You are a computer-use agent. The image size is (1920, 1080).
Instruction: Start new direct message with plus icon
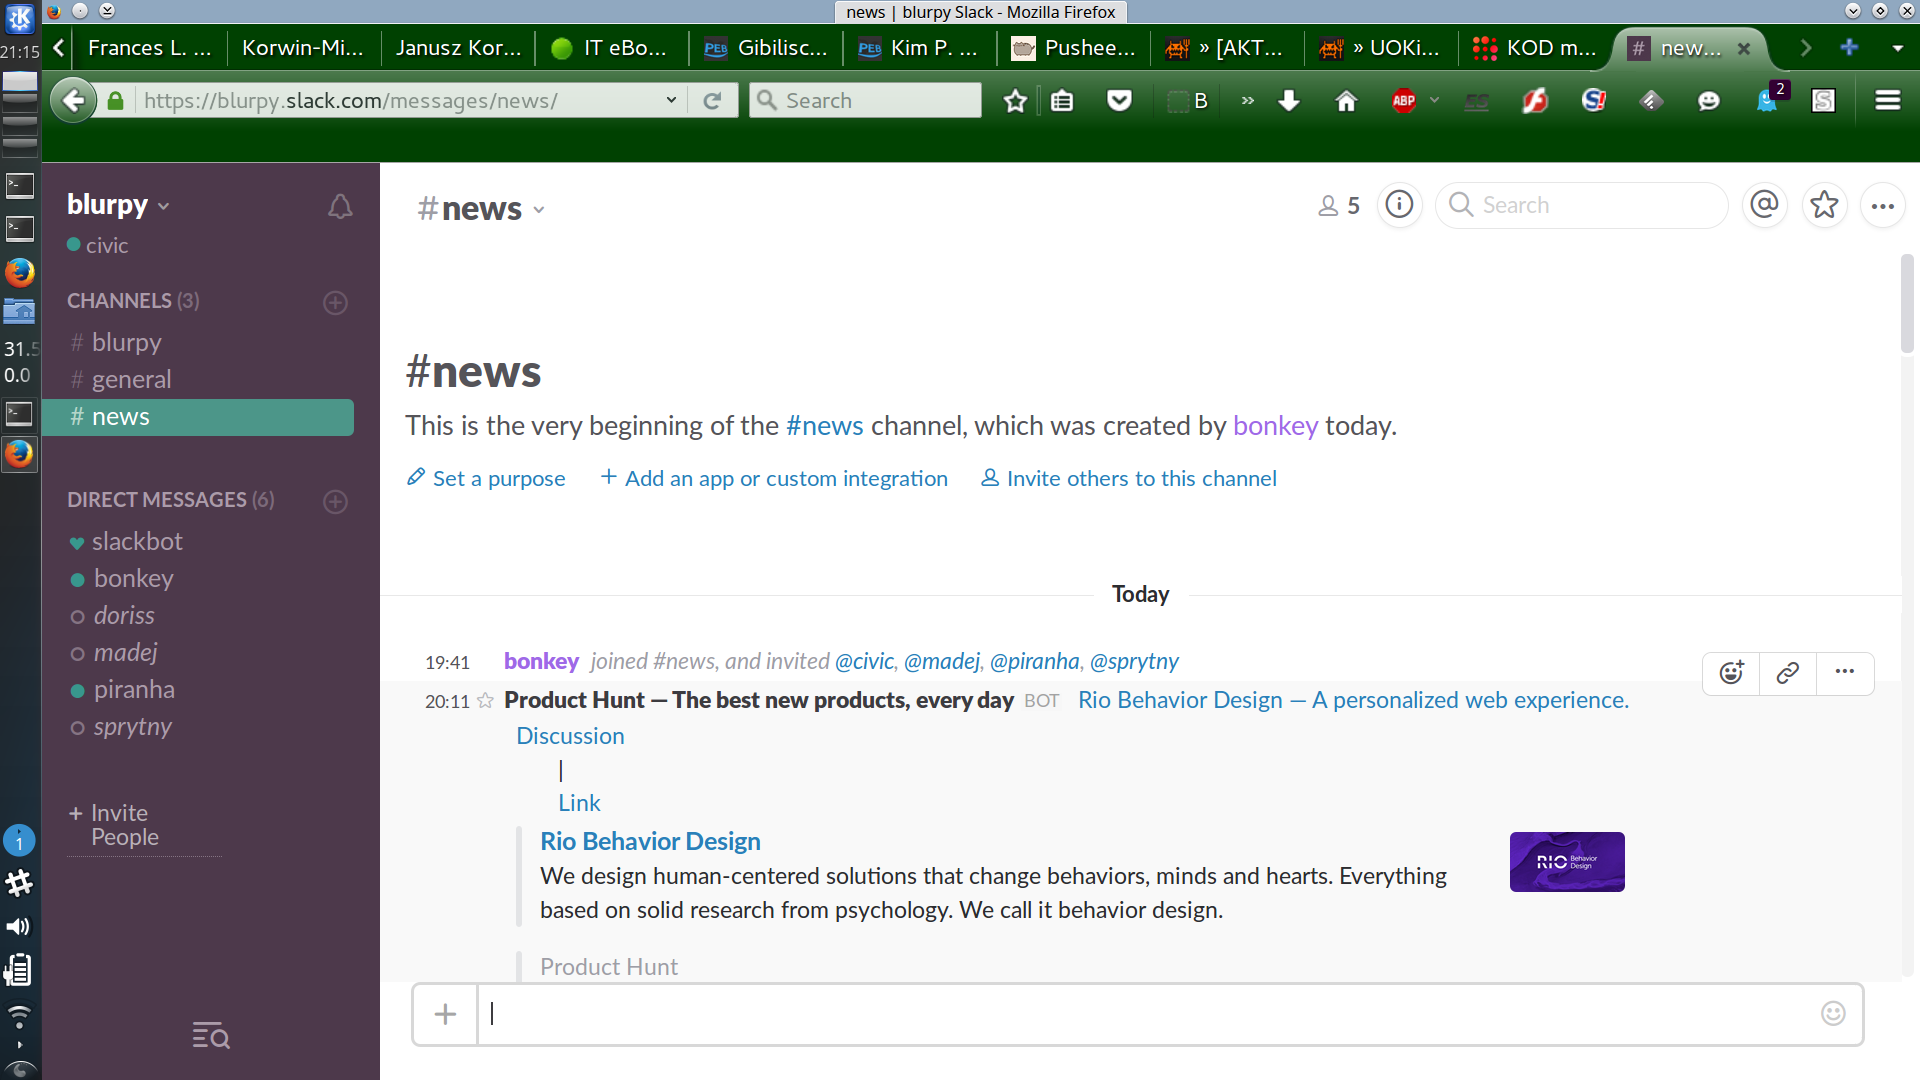coord(336,501)
